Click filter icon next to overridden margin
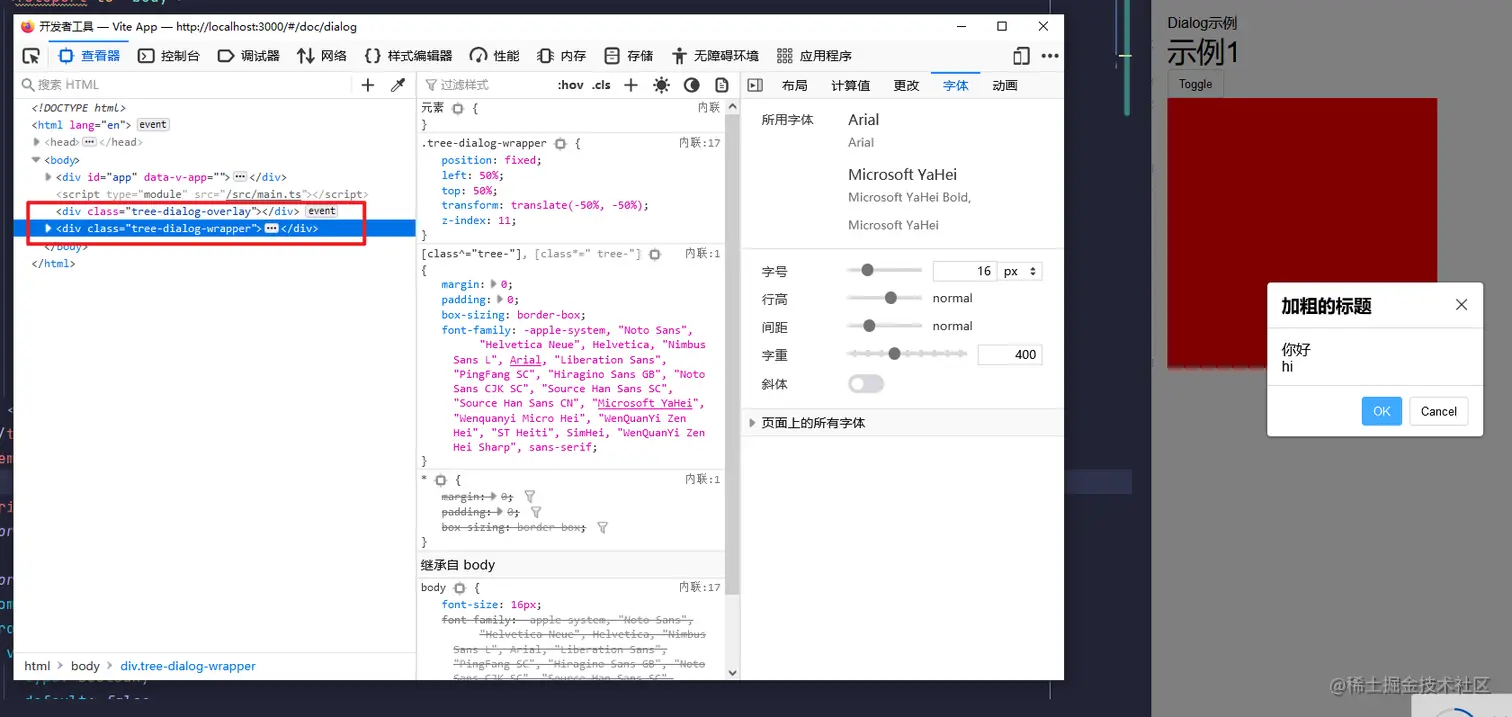 click(530, 496)
